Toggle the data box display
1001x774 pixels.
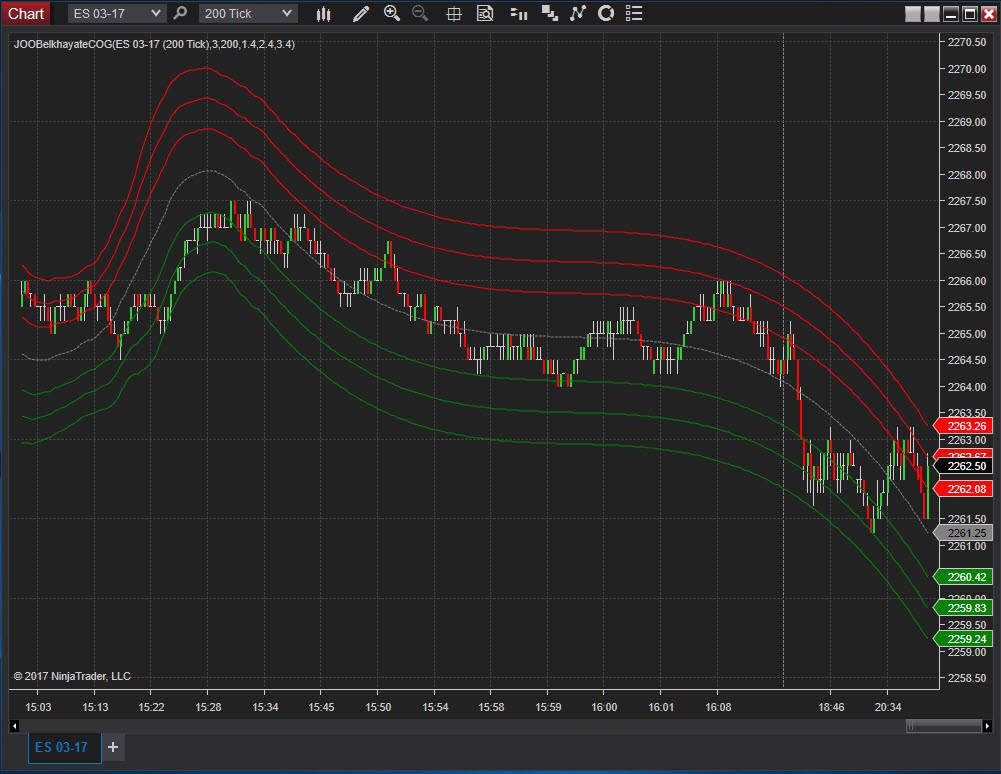[x=485, y=13]
